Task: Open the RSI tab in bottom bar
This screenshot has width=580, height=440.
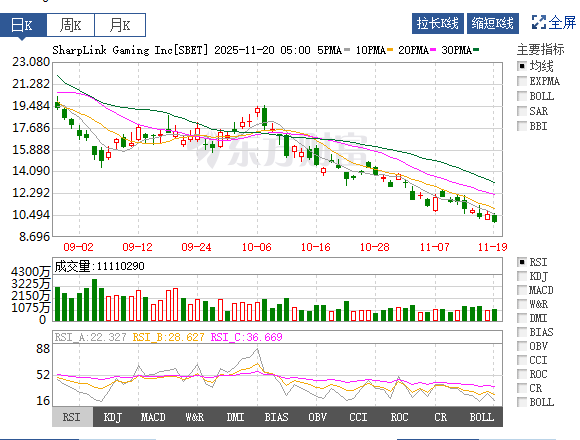Action: 72,417
